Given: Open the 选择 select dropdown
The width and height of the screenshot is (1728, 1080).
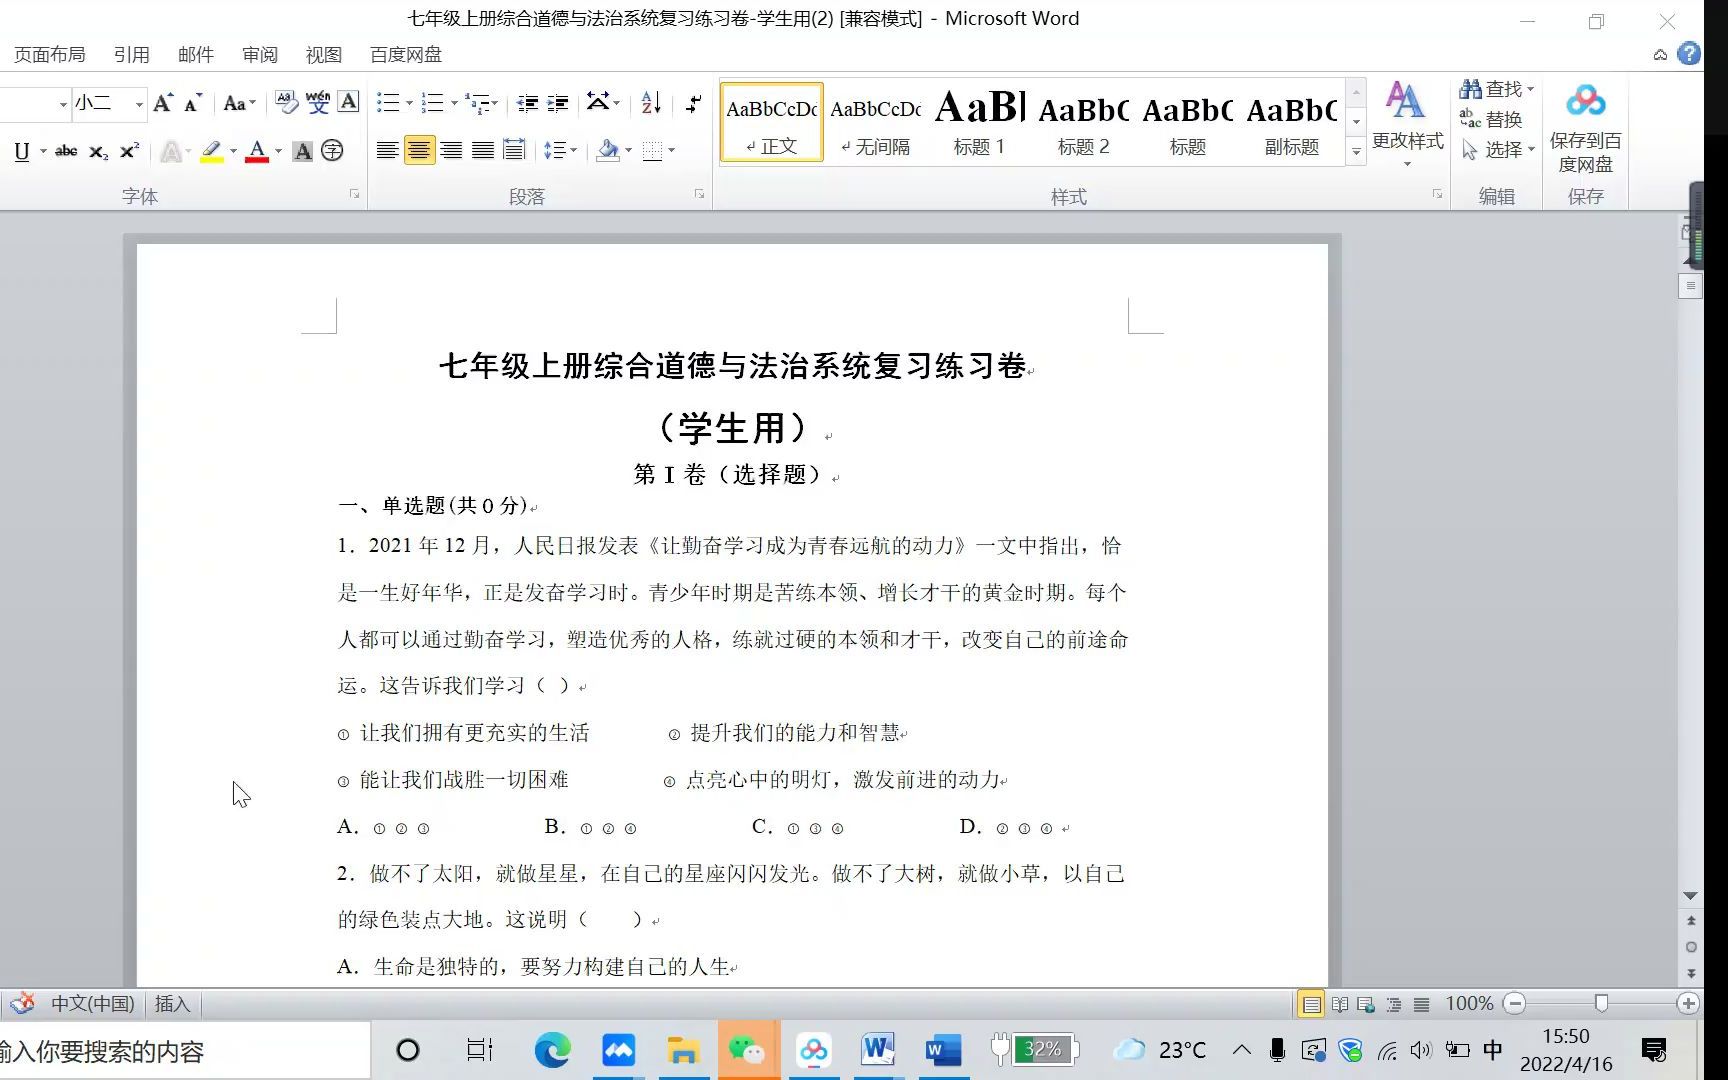Looking at the screenshot, I should click(x=1497, y=149).
